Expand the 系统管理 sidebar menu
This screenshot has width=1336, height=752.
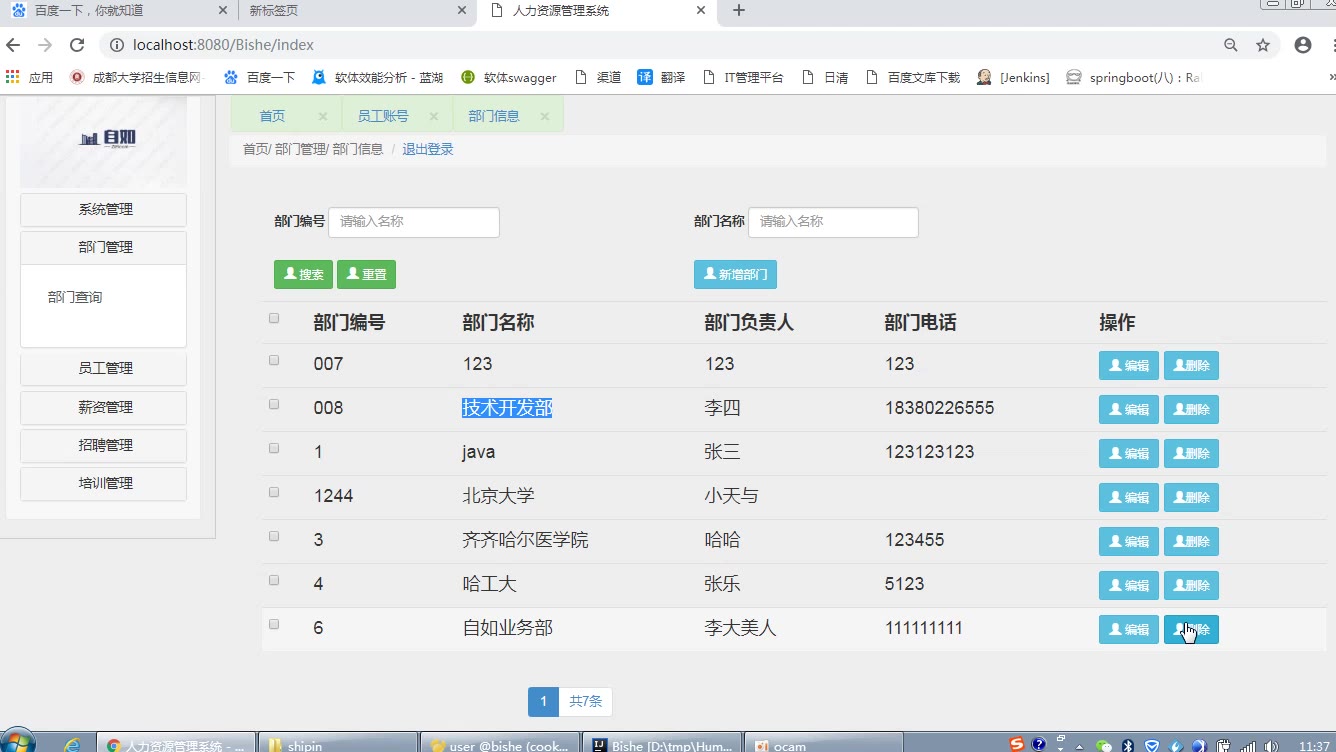tap(104, 210)
